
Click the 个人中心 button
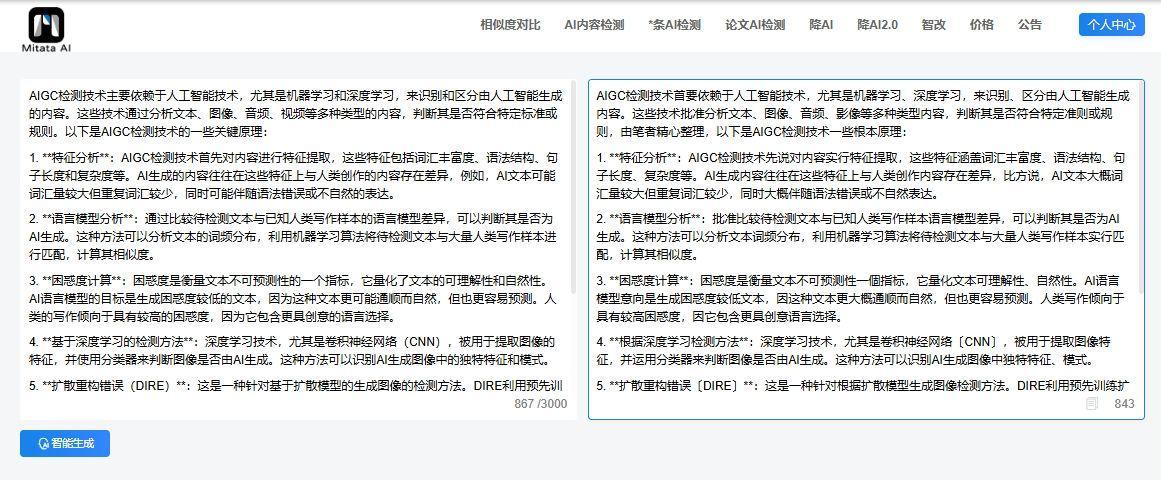tap(1111, 24)
